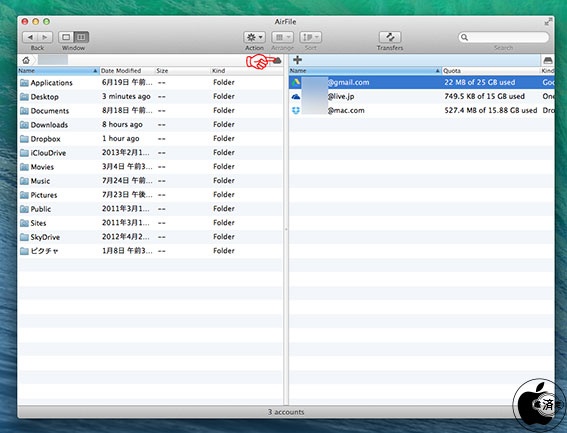The image size is (567, 433).
Task: Select the Applications folder
Action: tap(150, 82)
